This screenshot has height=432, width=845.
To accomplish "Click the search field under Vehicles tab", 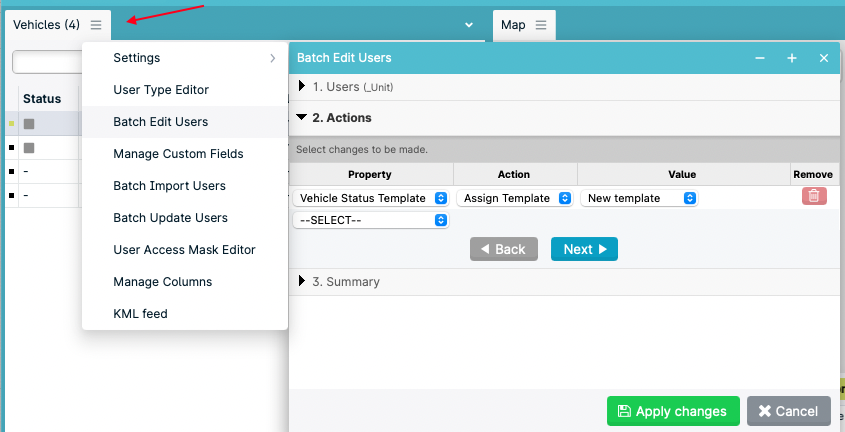I will [x=47, y=62].
